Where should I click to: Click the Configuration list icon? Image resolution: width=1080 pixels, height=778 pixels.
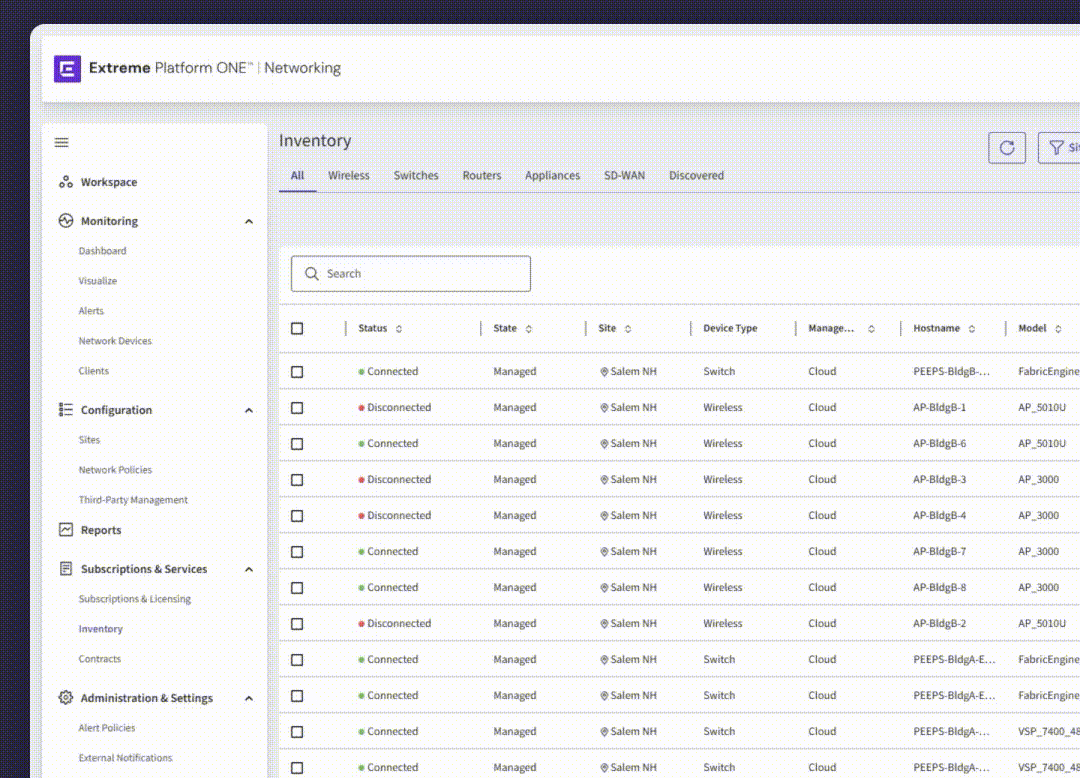point(65,410)
